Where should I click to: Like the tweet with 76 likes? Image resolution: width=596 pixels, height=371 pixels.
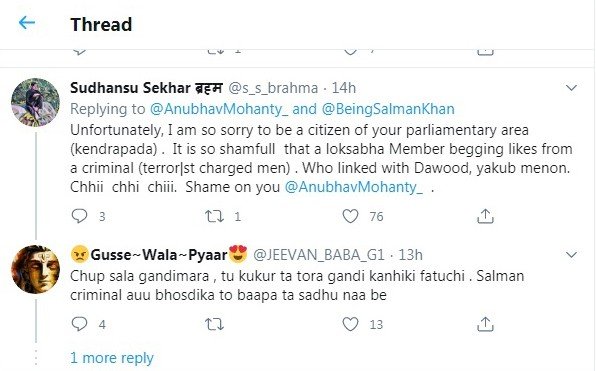pos(350,216)
